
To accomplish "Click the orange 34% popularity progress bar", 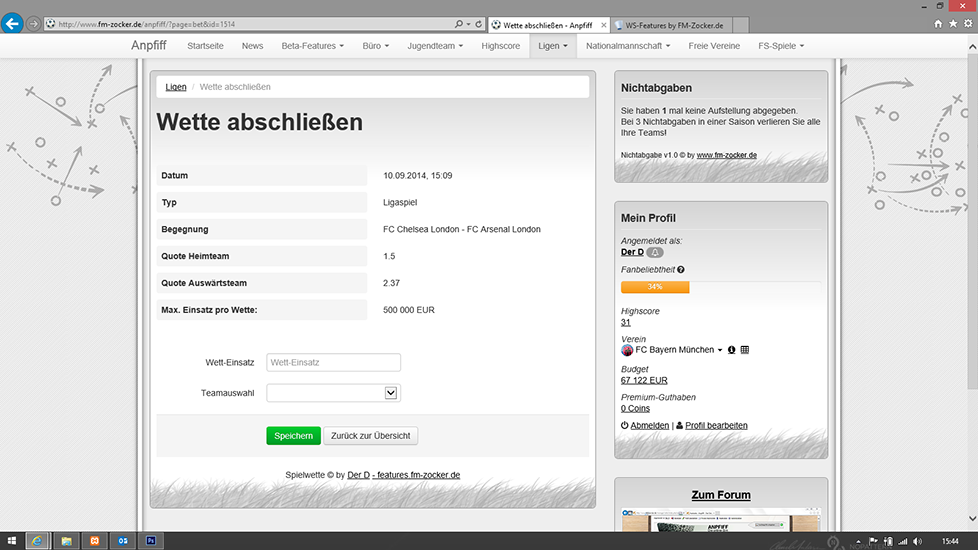I will coord(655,287).
